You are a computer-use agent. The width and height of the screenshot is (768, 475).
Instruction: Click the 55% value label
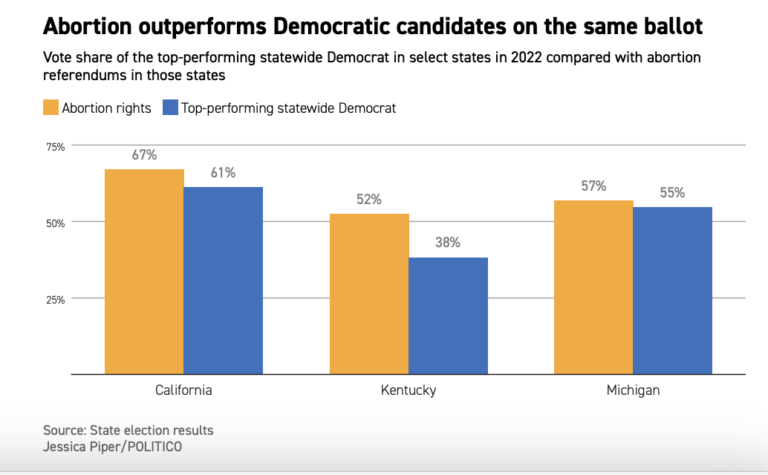(x=672, y=192)
